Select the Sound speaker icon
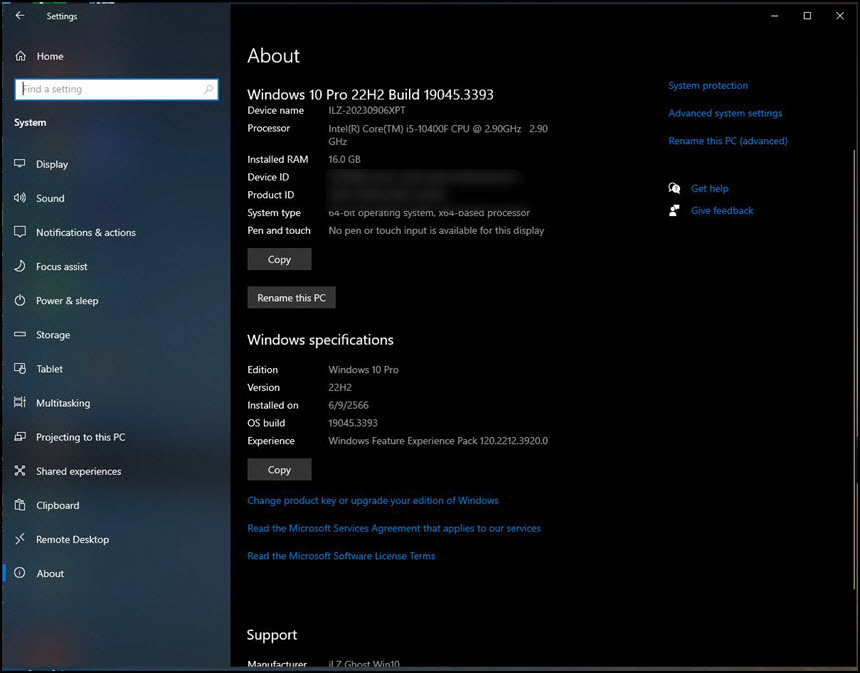This screenshot has width=860, height=673. [x=20, y=197]
